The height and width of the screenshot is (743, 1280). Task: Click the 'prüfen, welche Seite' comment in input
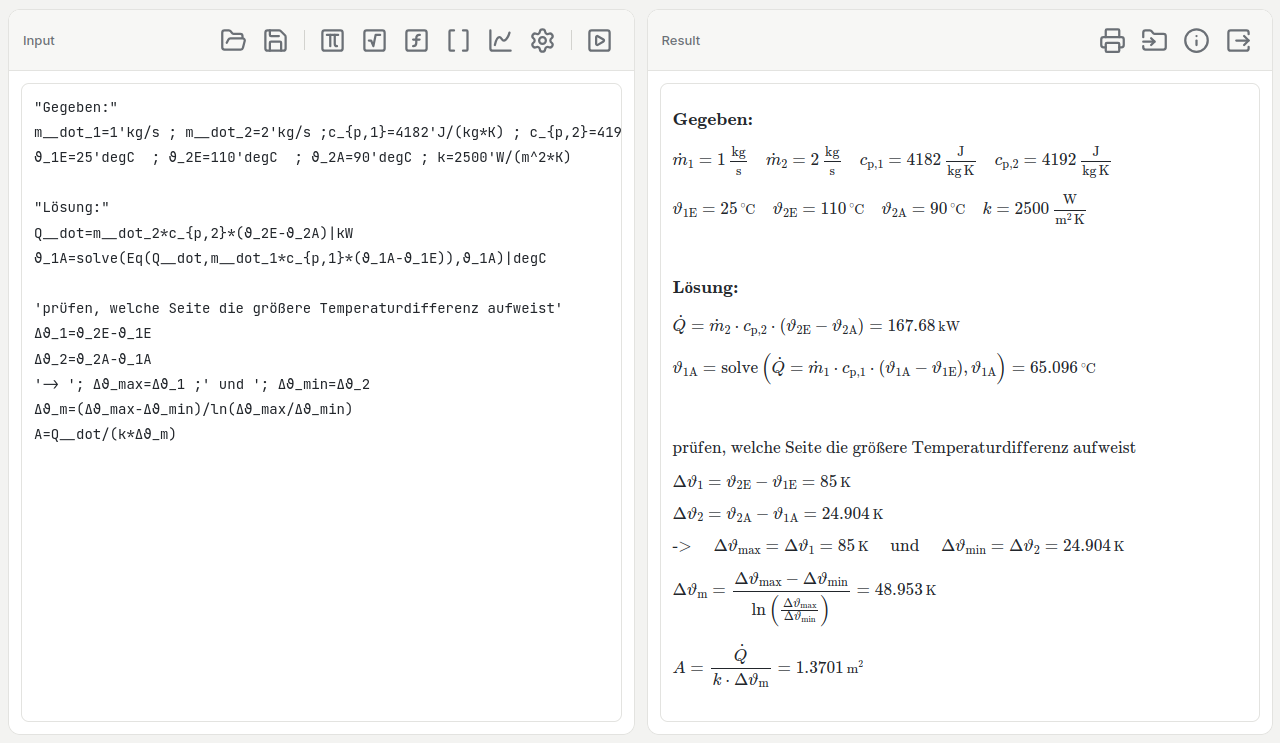tap(298, 309)
